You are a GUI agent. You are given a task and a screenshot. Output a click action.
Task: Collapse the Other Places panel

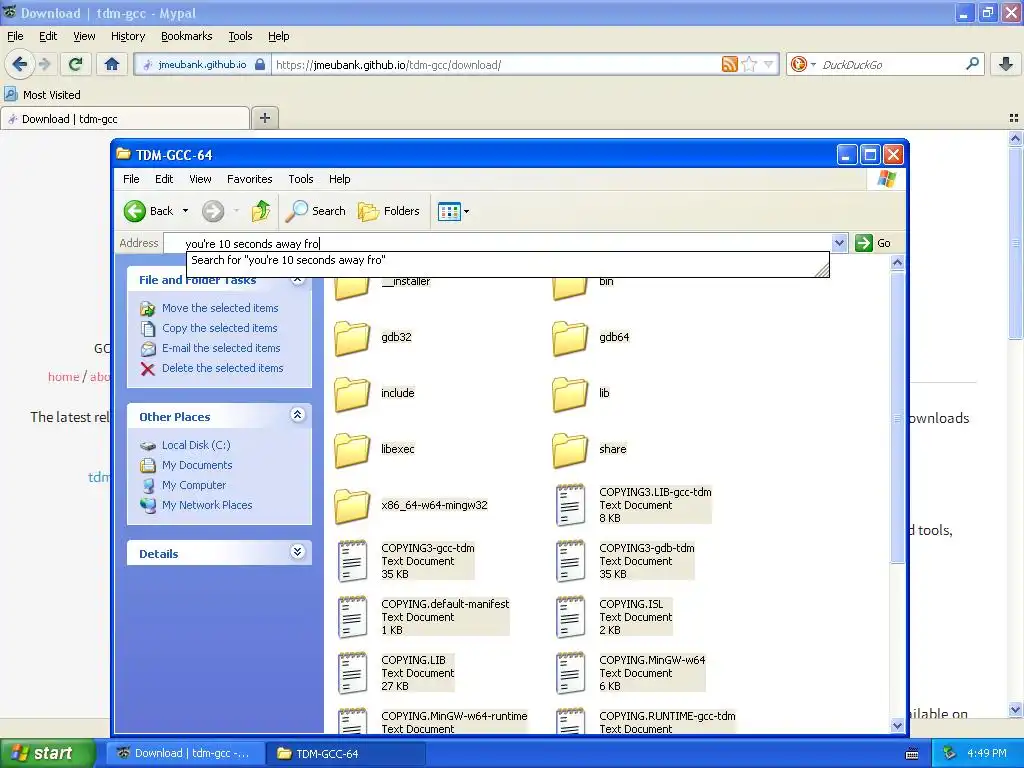297,415
